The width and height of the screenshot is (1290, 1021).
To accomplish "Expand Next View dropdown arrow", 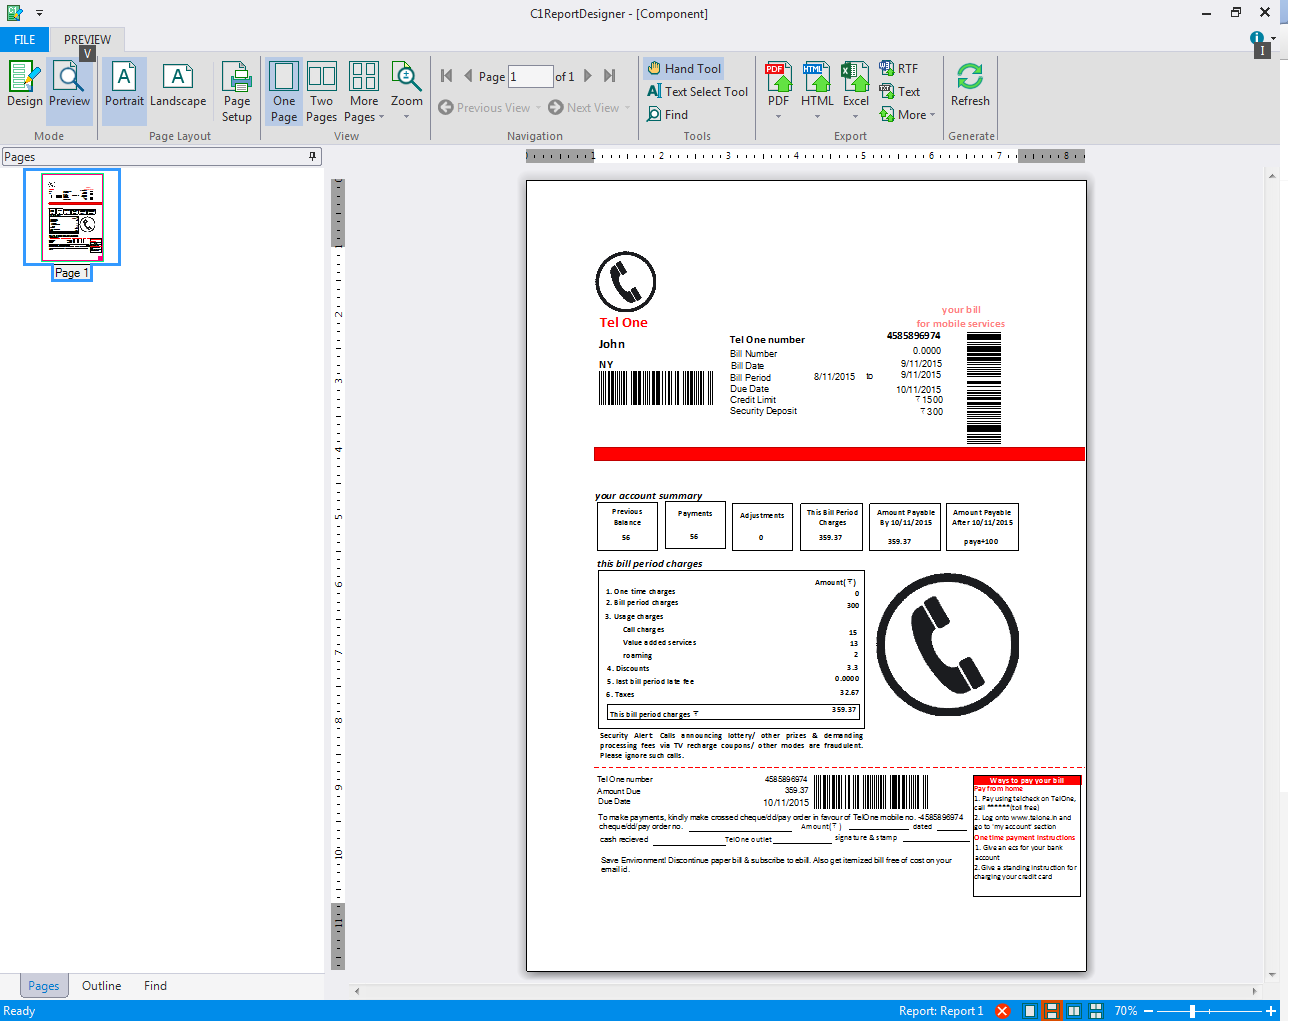I will [x=628, y=108].
